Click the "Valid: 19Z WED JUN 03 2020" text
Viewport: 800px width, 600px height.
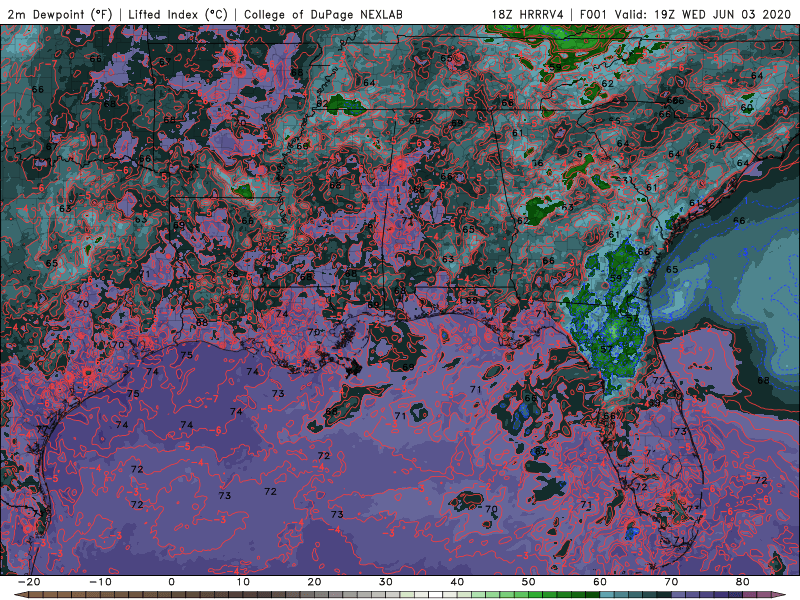(x=704, y=14)
